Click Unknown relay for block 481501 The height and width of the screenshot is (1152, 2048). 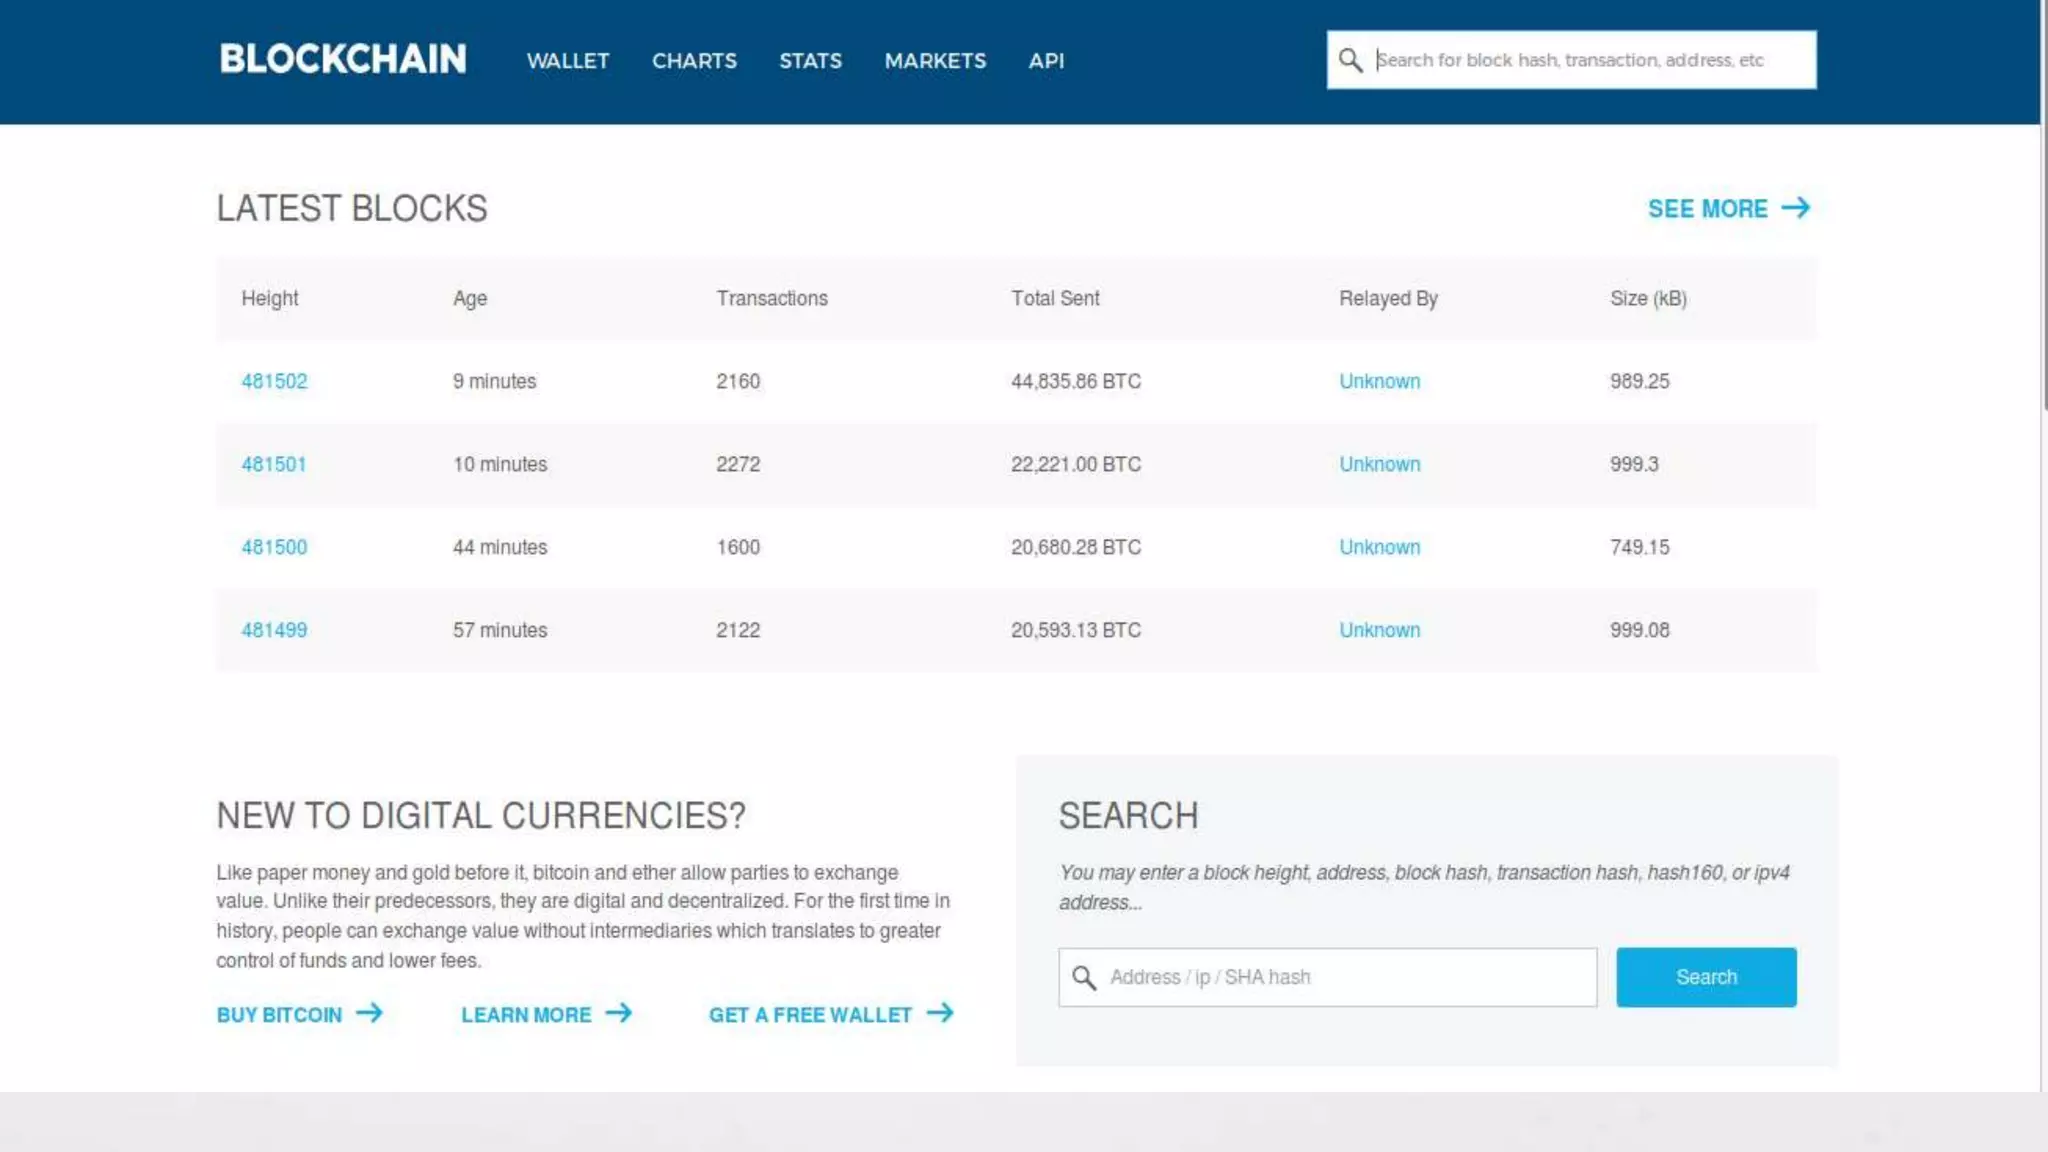click(1379, 464)
